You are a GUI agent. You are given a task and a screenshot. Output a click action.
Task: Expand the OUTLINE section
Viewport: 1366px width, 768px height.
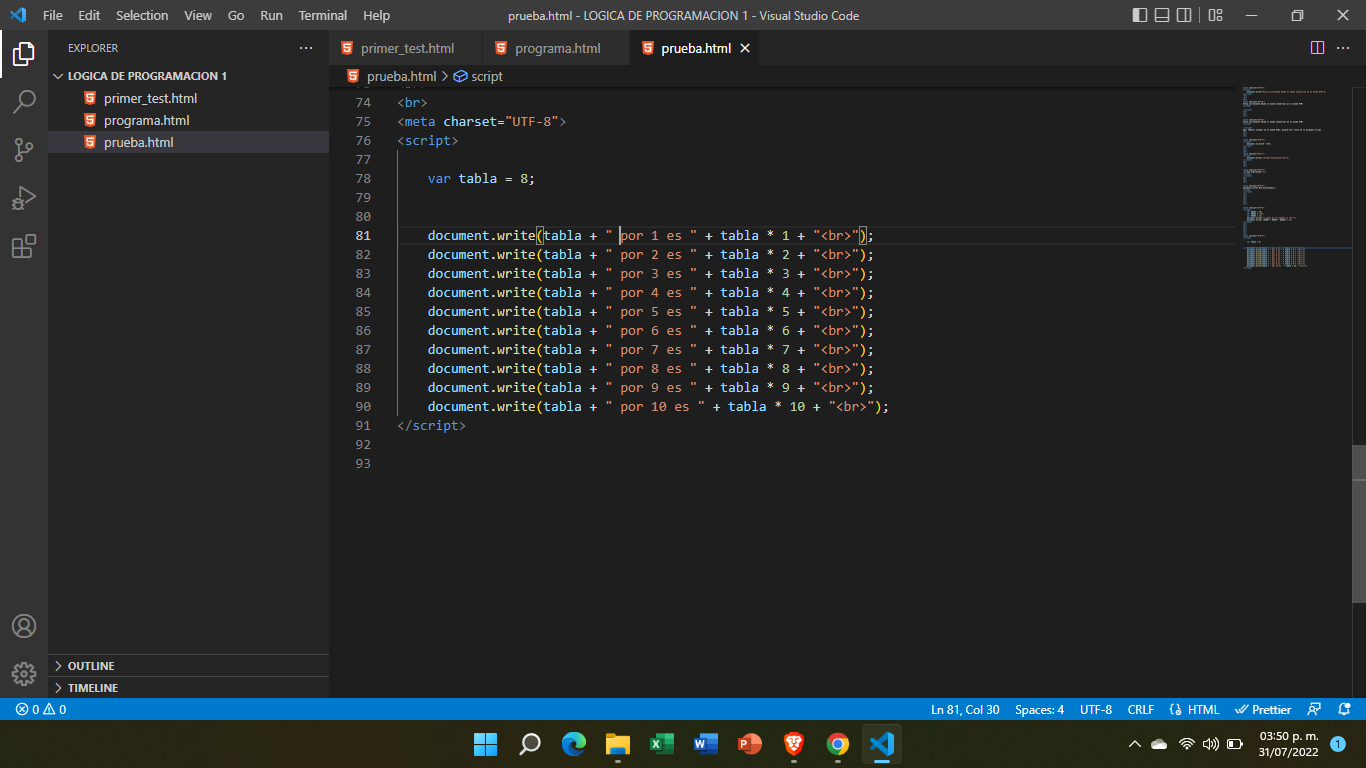(188, 666)
